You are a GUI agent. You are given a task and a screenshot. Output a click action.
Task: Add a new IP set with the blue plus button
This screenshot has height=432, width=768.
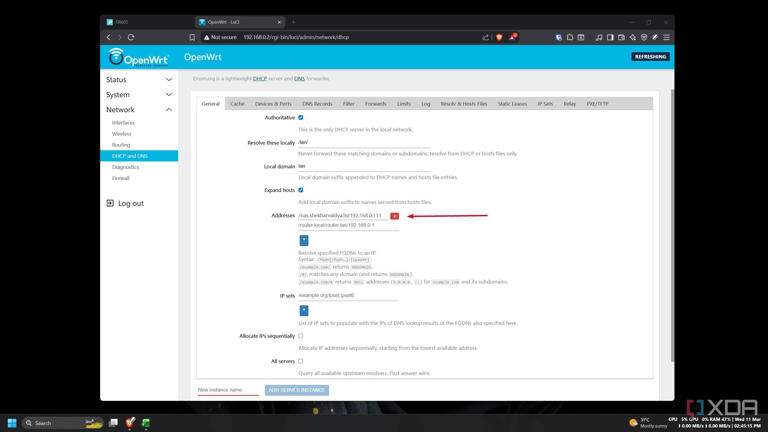tap(304, 311)
